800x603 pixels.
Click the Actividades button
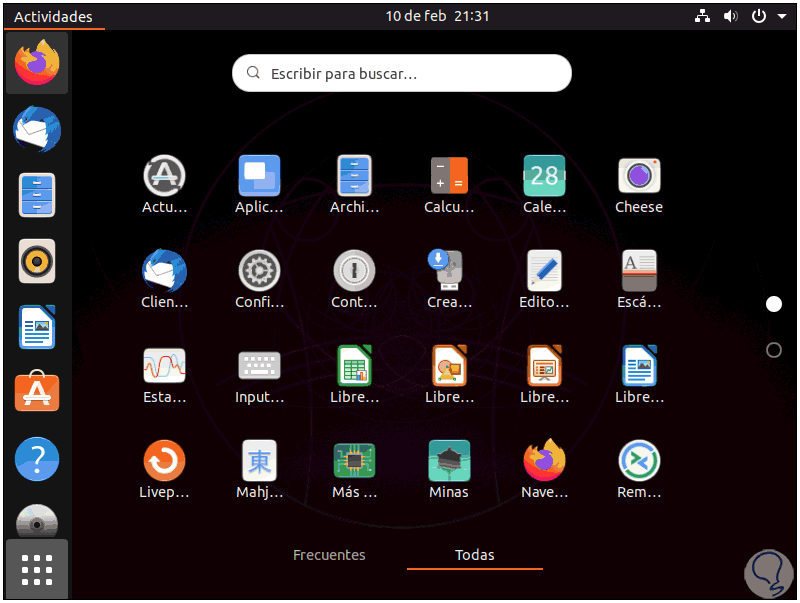[54, 17]
